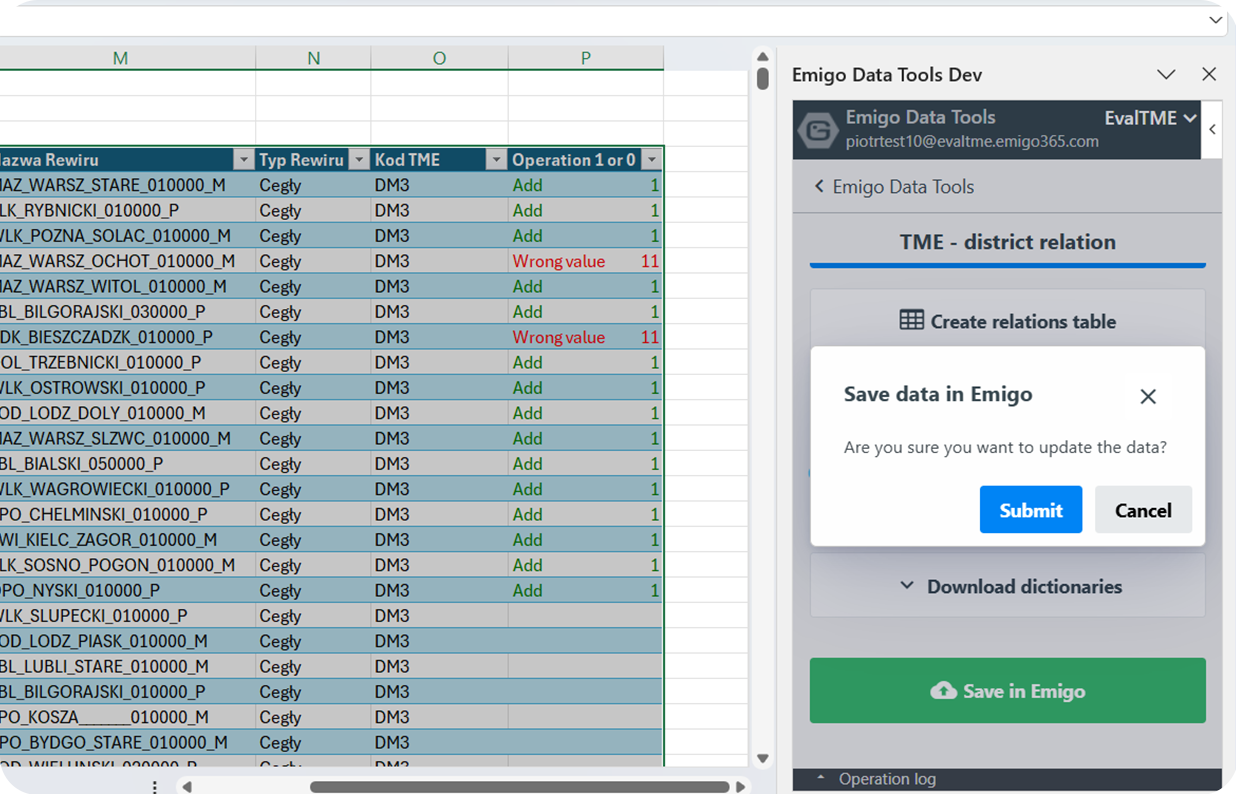The image size is (1236, 794).
Task: Close the Emigo Data Tools Dev pane
Action: point(1209,75)
